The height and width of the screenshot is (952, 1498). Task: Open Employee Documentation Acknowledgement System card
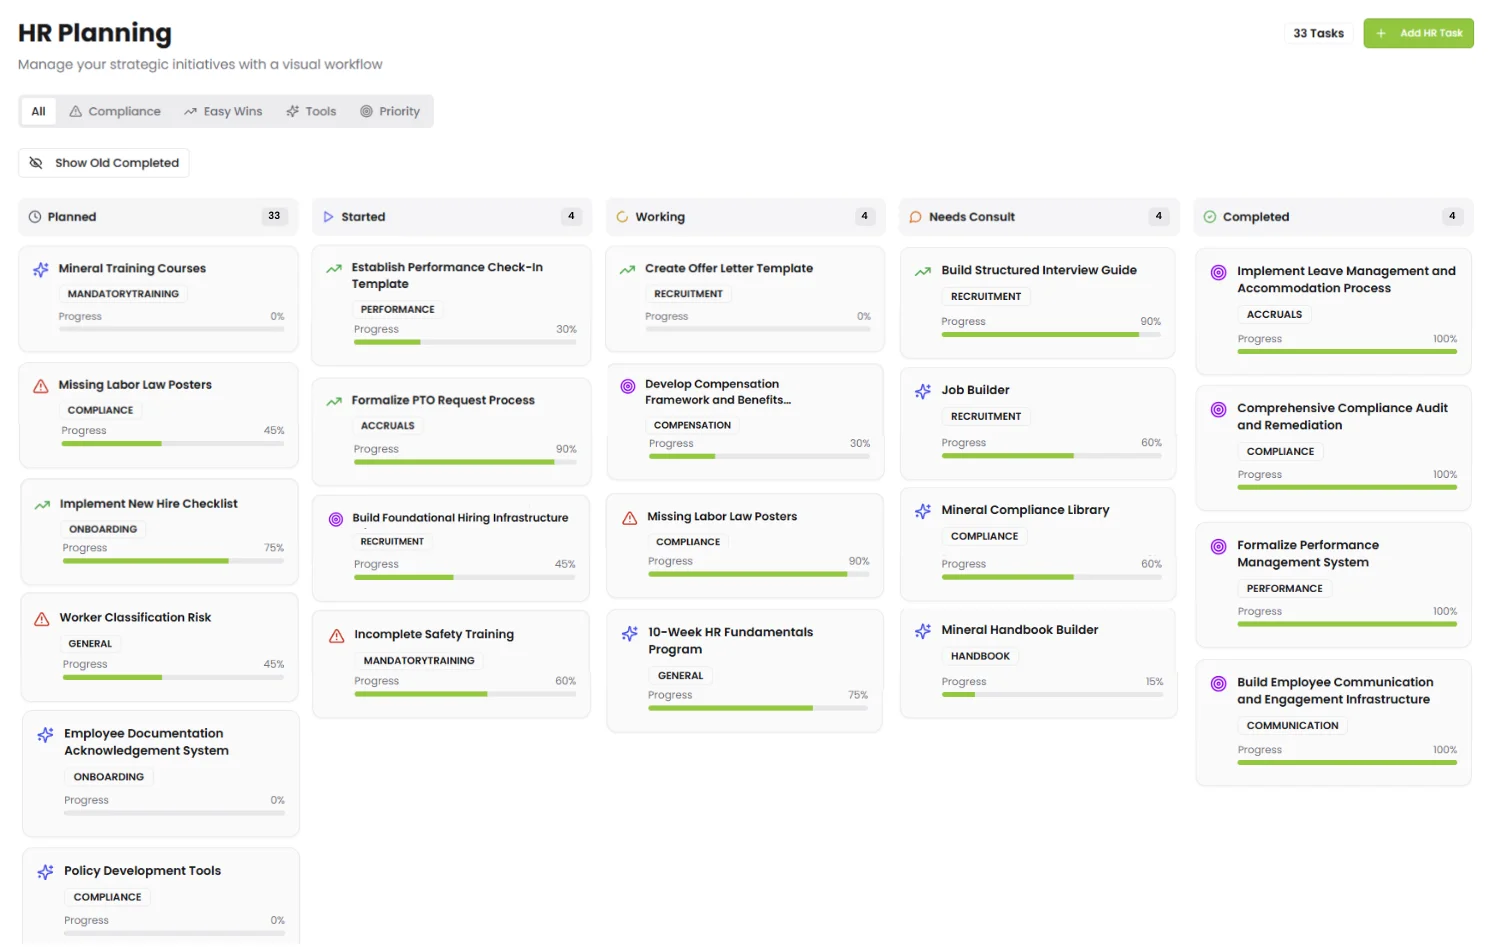click(x=161, y=773)
